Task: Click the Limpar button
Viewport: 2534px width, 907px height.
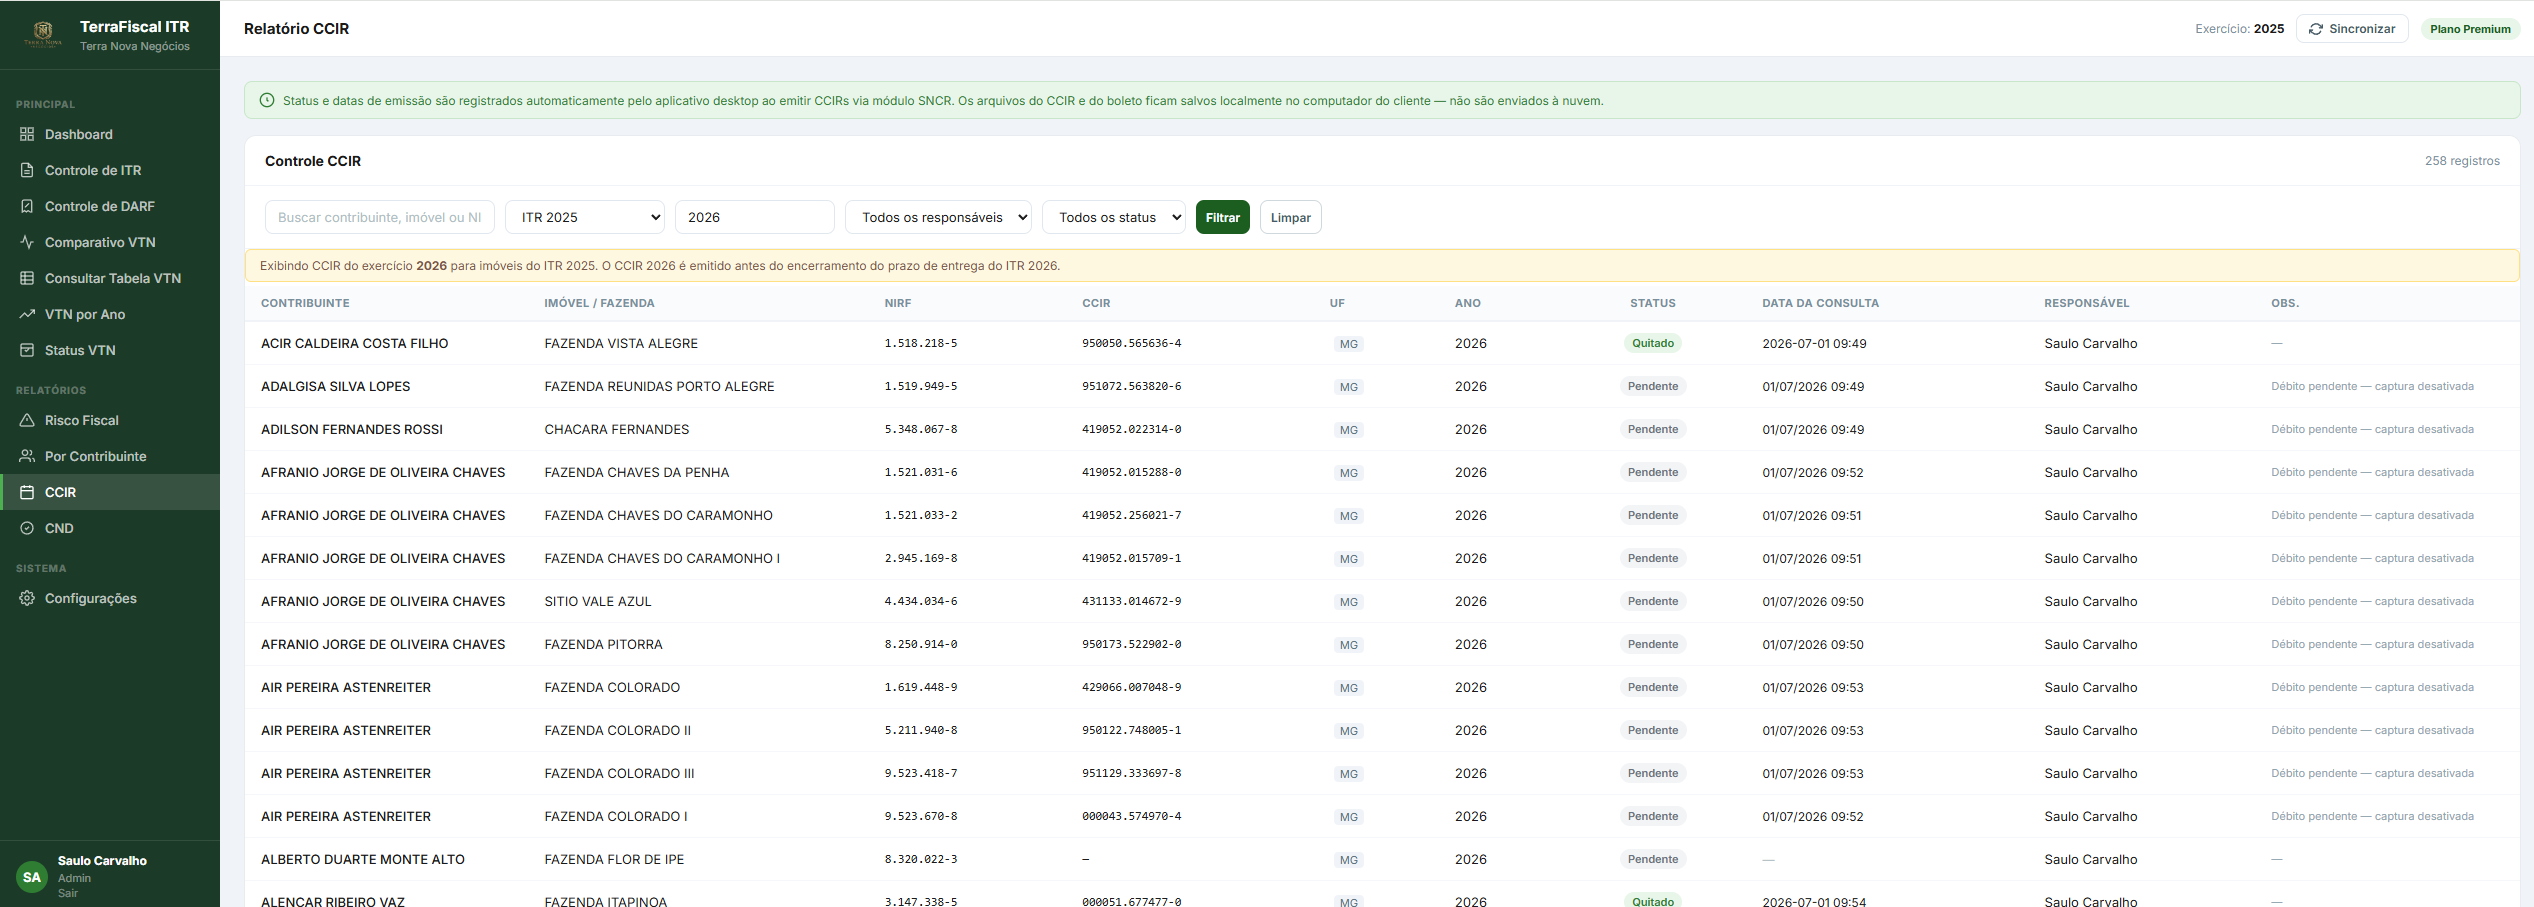Action: click(1291, 217)
